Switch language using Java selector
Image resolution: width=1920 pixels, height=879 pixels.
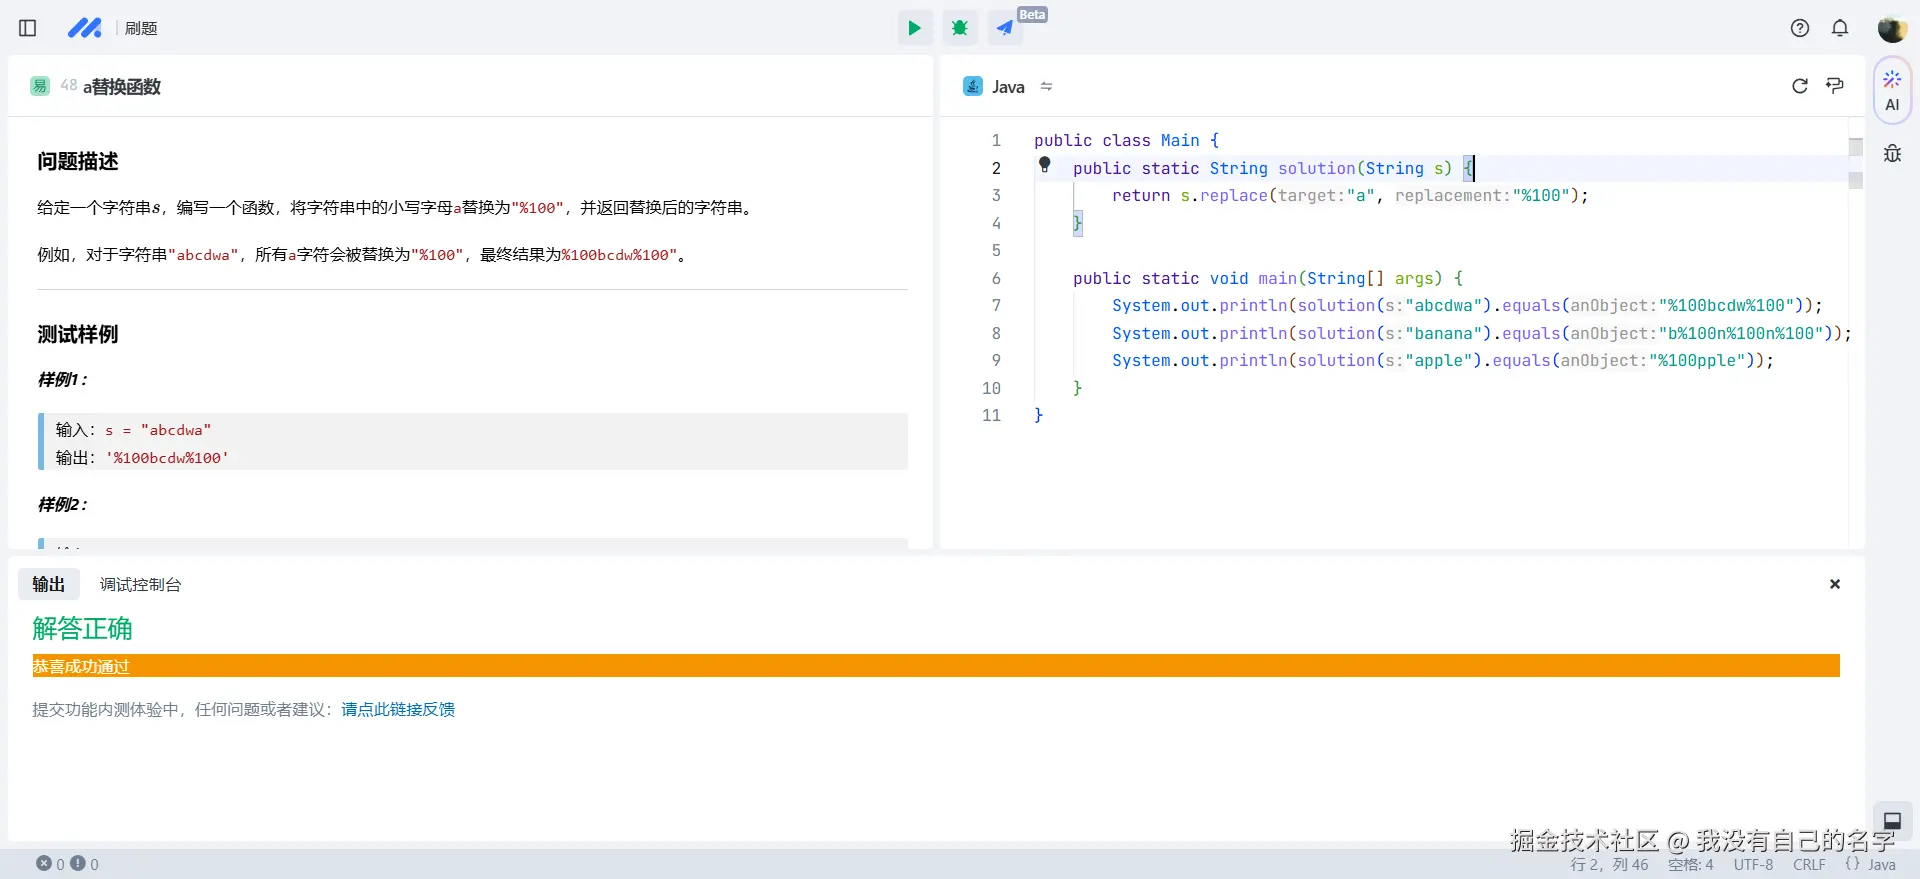1008,87
